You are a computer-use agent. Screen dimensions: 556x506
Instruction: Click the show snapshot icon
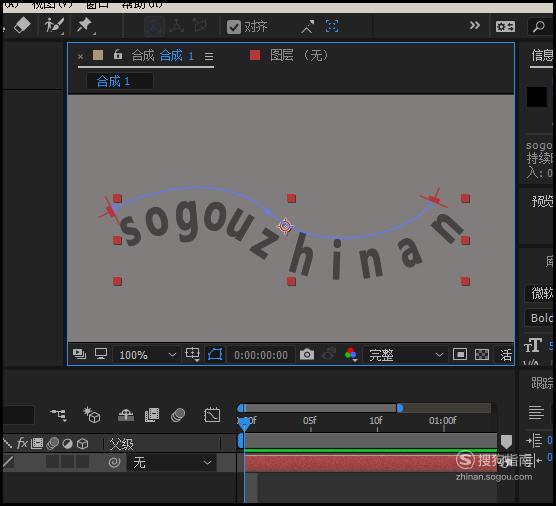coord(328,354)
